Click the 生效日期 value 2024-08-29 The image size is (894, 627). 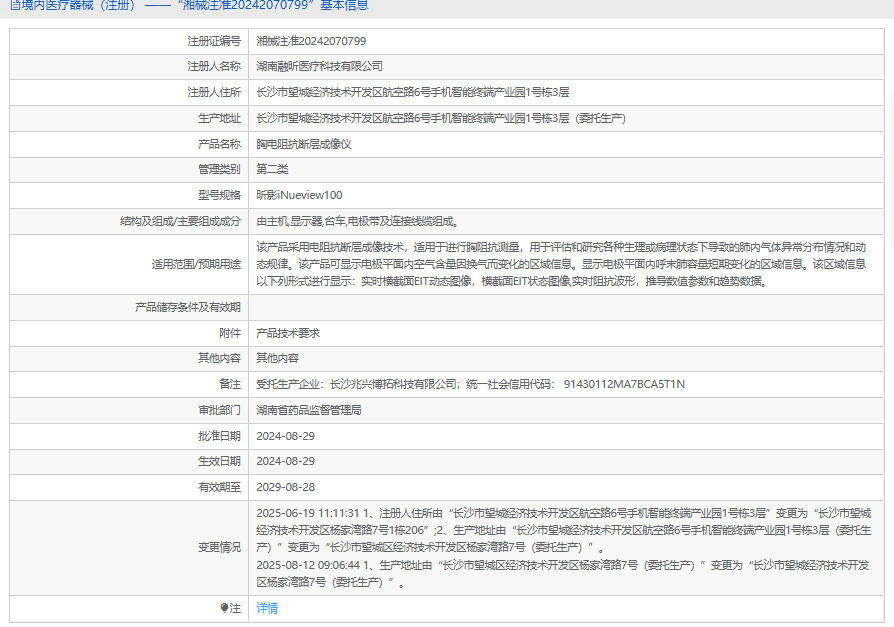[286, 461]
